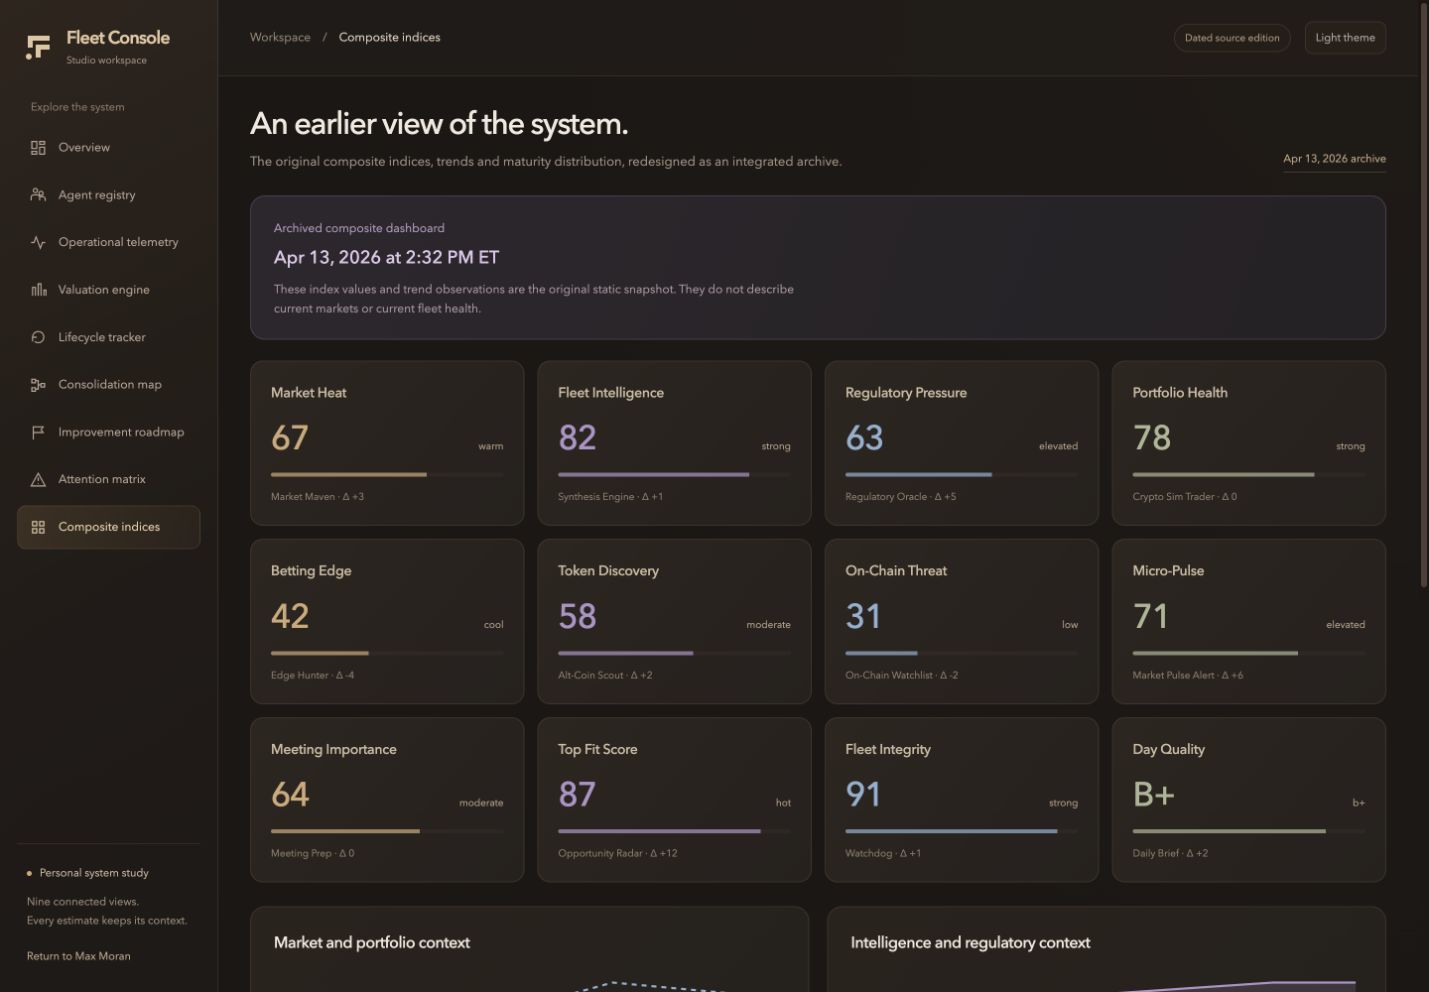Click the page vertical scrollbar

coord(1424,295)
